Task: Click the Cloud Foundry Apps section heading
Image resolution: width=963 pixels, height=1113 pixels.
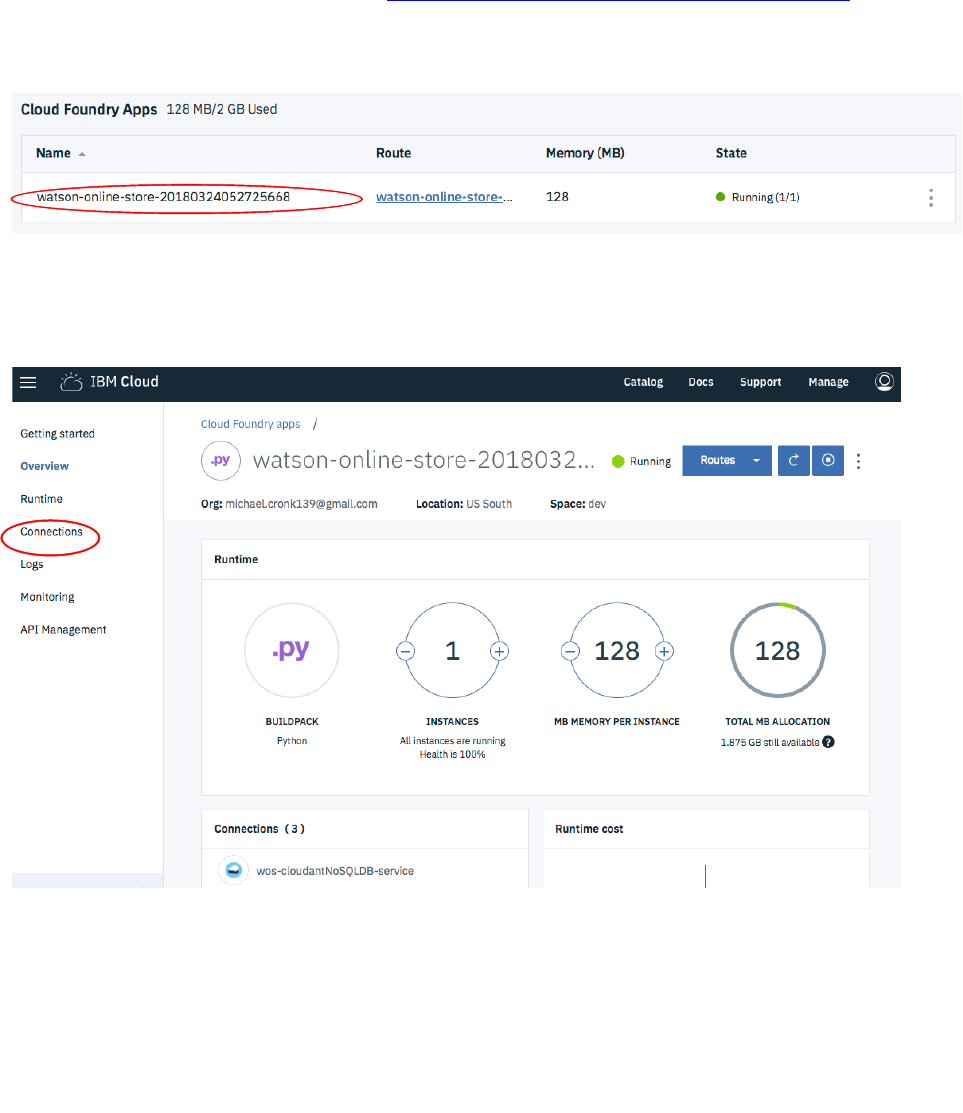Action: 89,109
